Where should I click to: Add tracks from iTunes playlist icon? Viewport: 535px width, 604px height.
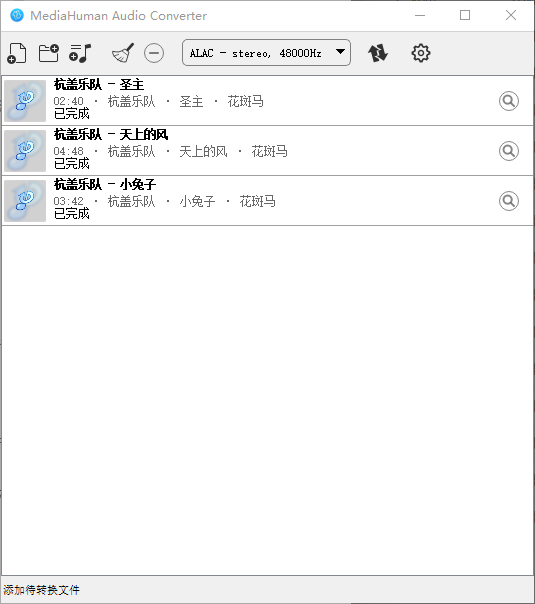coord(80,53)
